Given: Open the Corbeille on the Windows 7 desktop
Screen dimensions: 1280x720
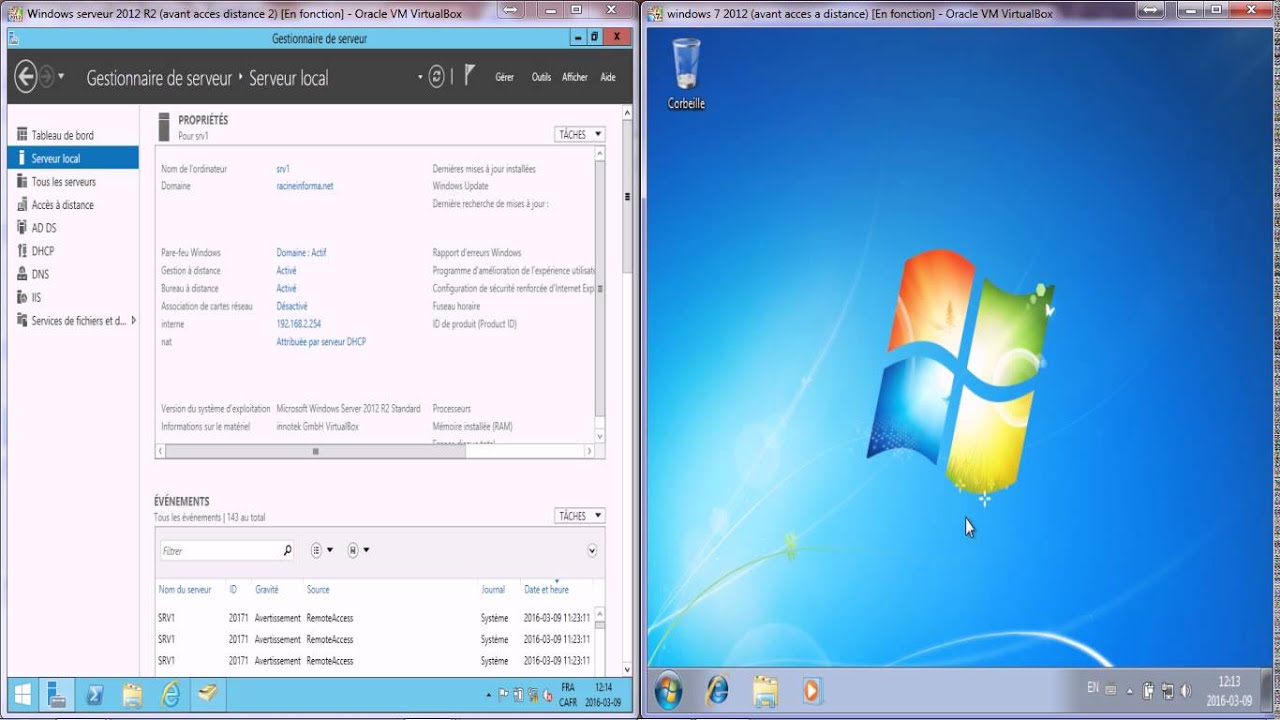Looking at the screenshot, I should click(x=686, y=73).
